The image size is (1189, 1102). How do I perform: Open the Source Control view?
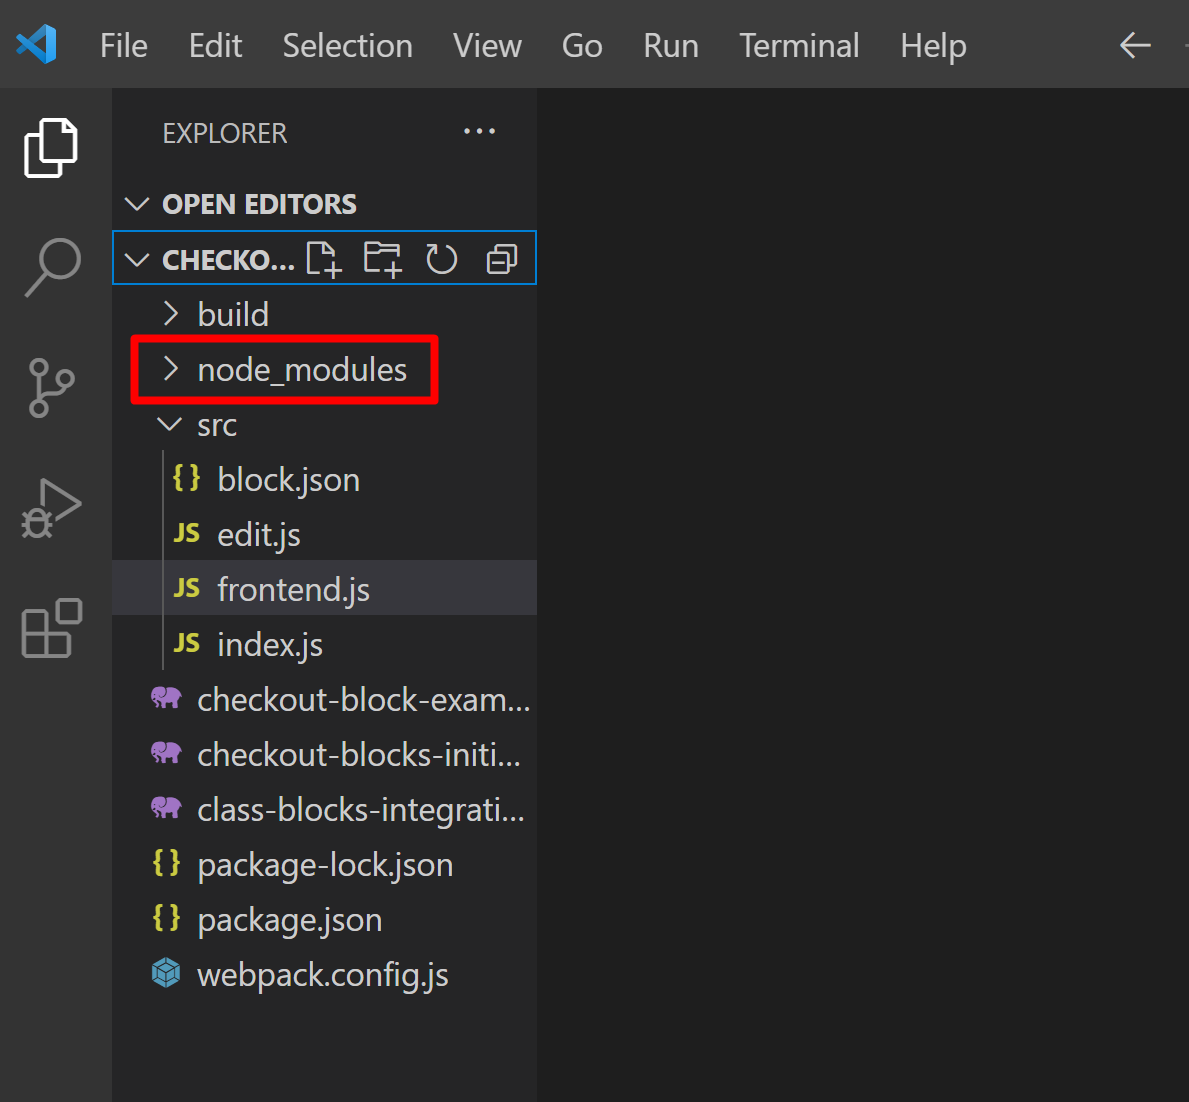[52, 388]
